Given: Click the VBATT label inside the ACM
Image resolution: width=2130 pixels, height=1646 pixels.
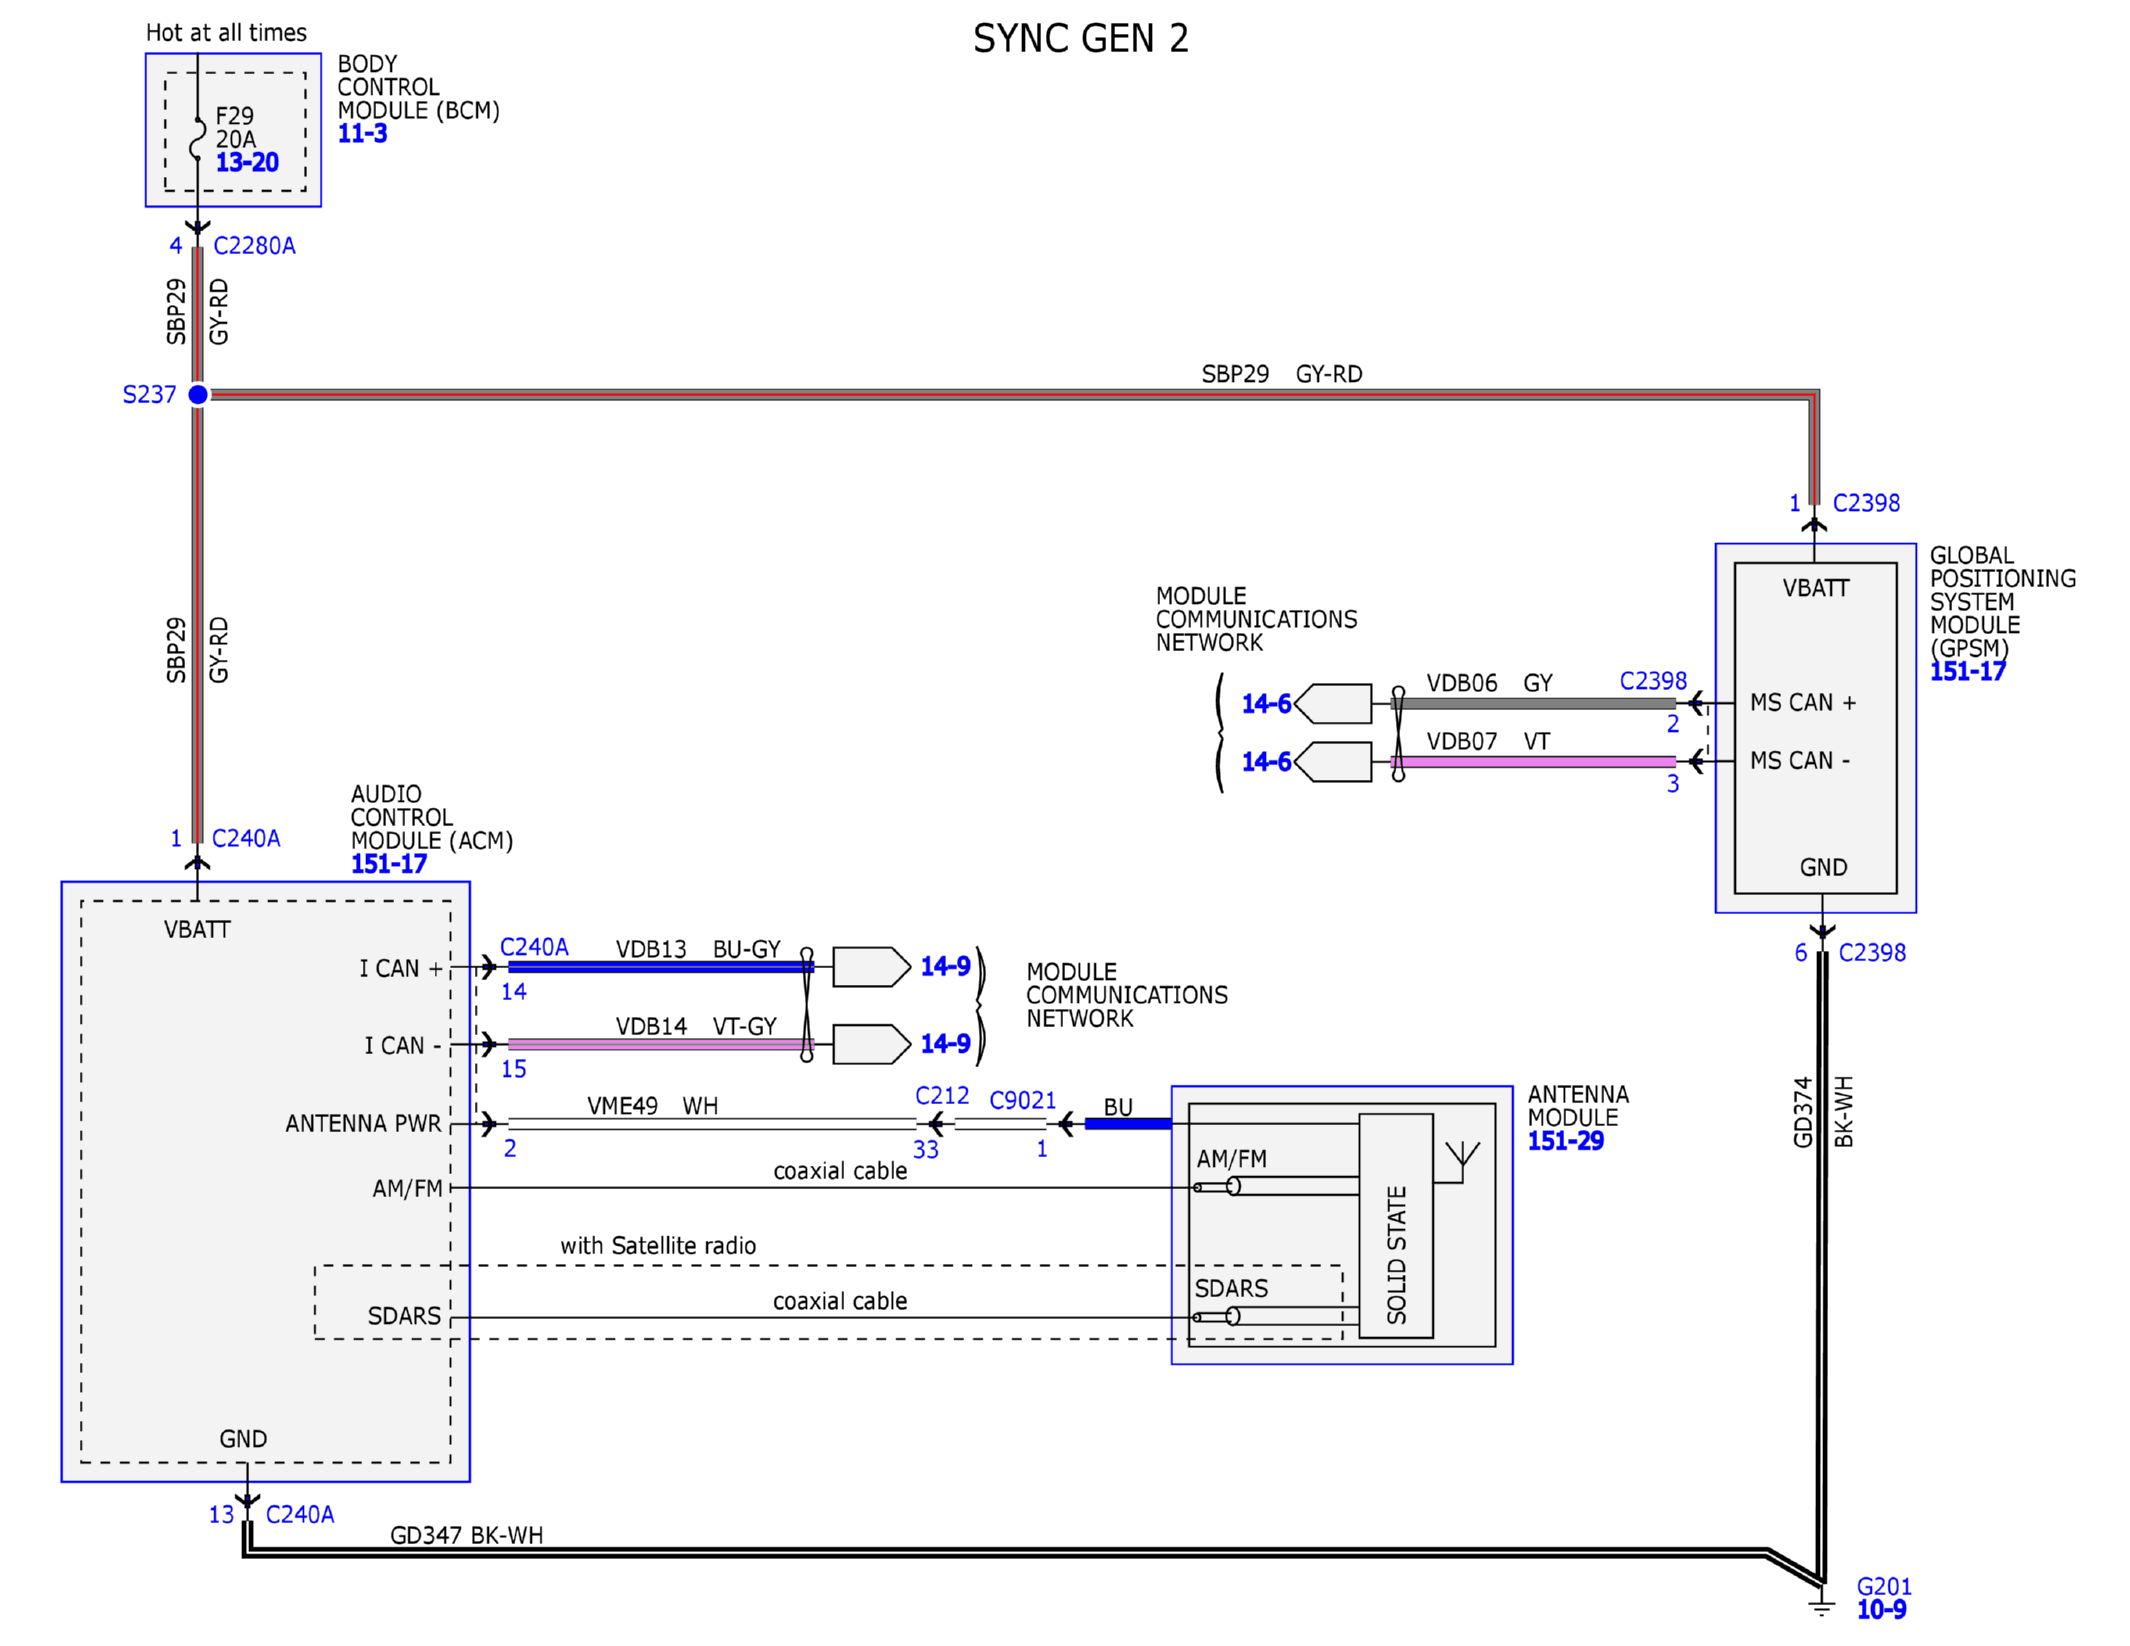Looking at the screenshot, I should pos(197,930).
